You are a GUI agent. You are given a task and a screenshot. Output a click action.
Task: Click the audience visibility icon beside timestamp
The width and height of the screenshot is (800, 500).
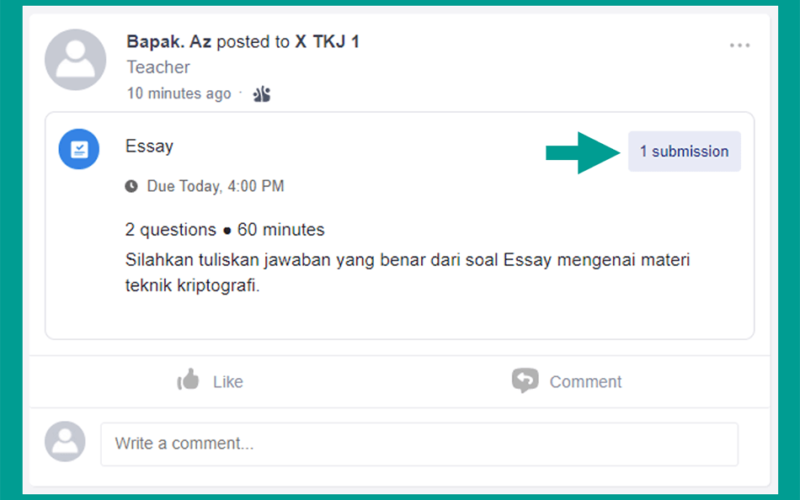262,94
